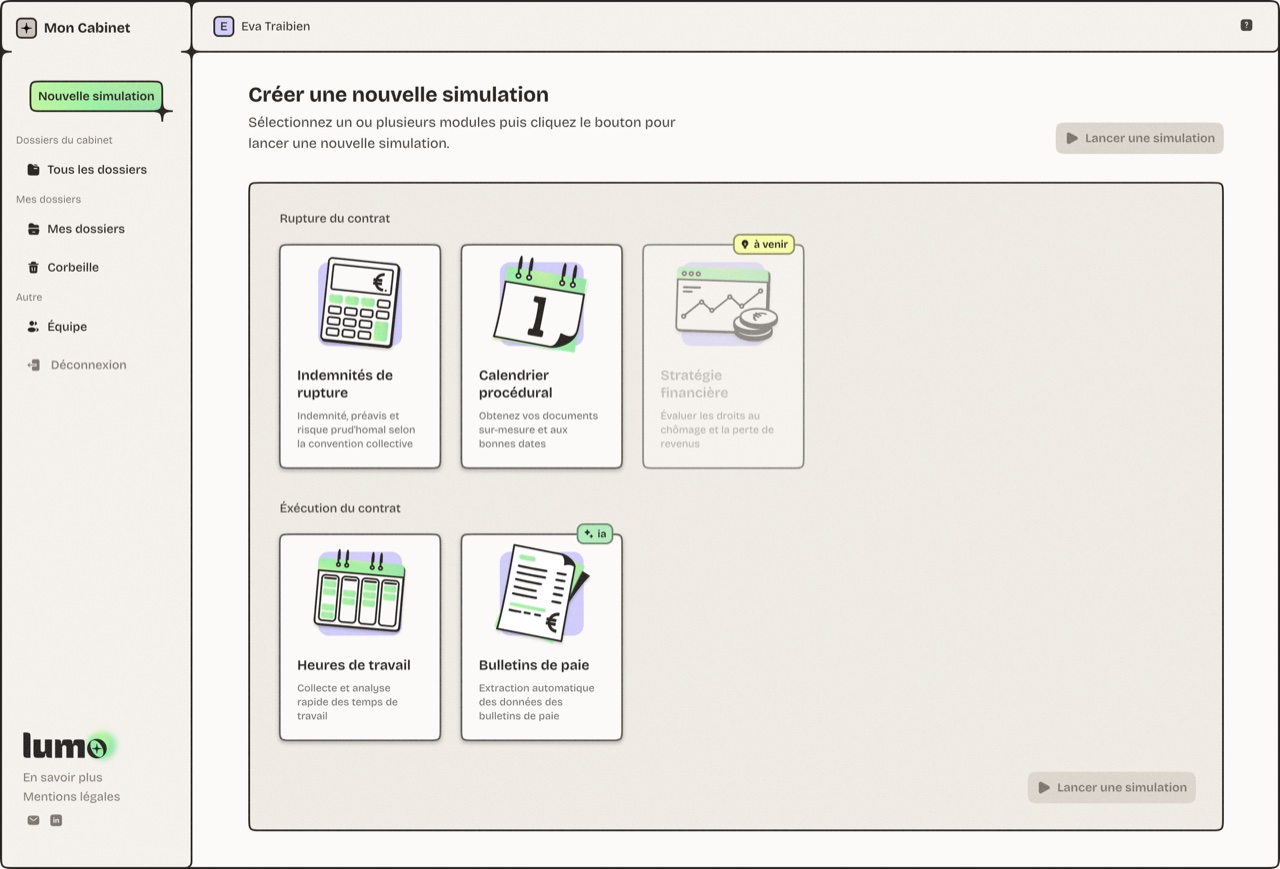The height and width of the screenshot is (869, 1280).
Task: Click the payslip icon for Bulletins de paie
Action: (x=541, y=592)
